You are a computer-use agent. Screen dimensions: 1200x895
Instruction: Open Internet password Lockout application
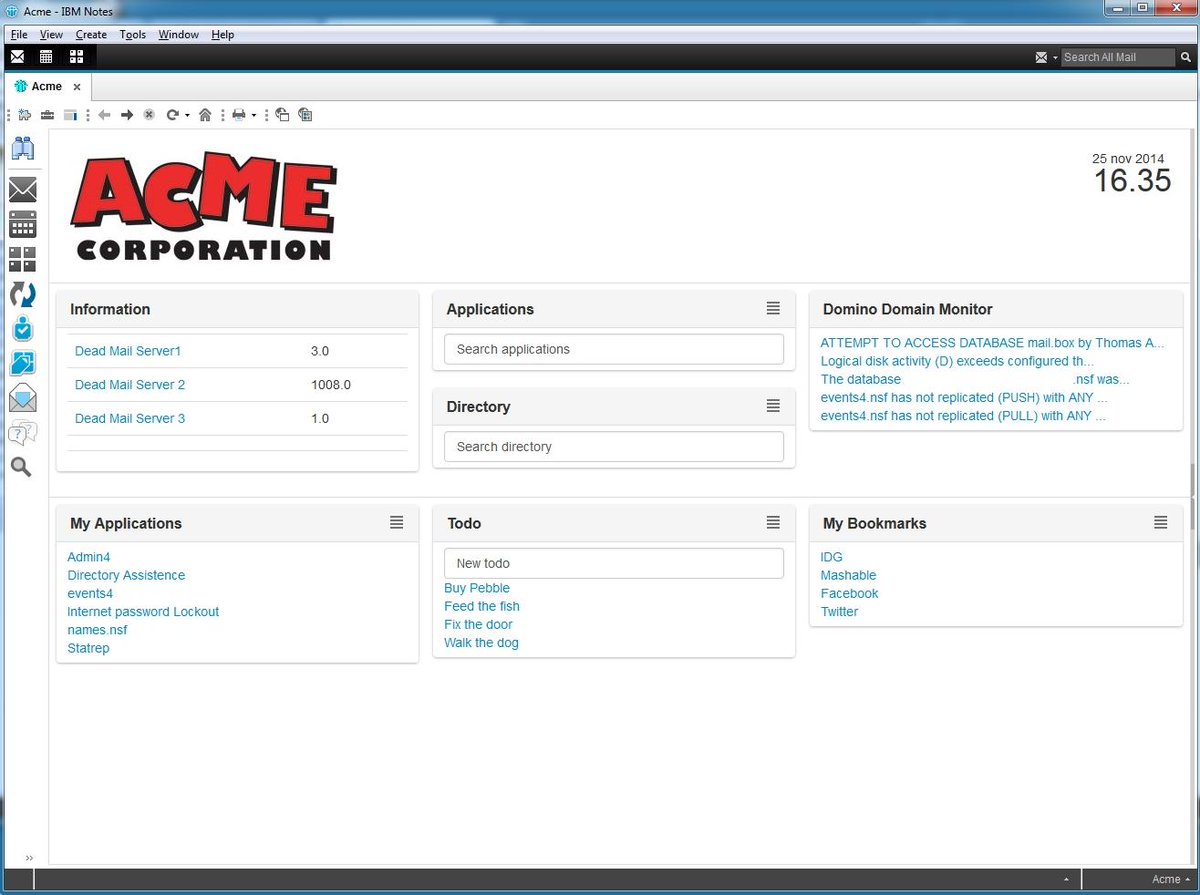[143, 612]
